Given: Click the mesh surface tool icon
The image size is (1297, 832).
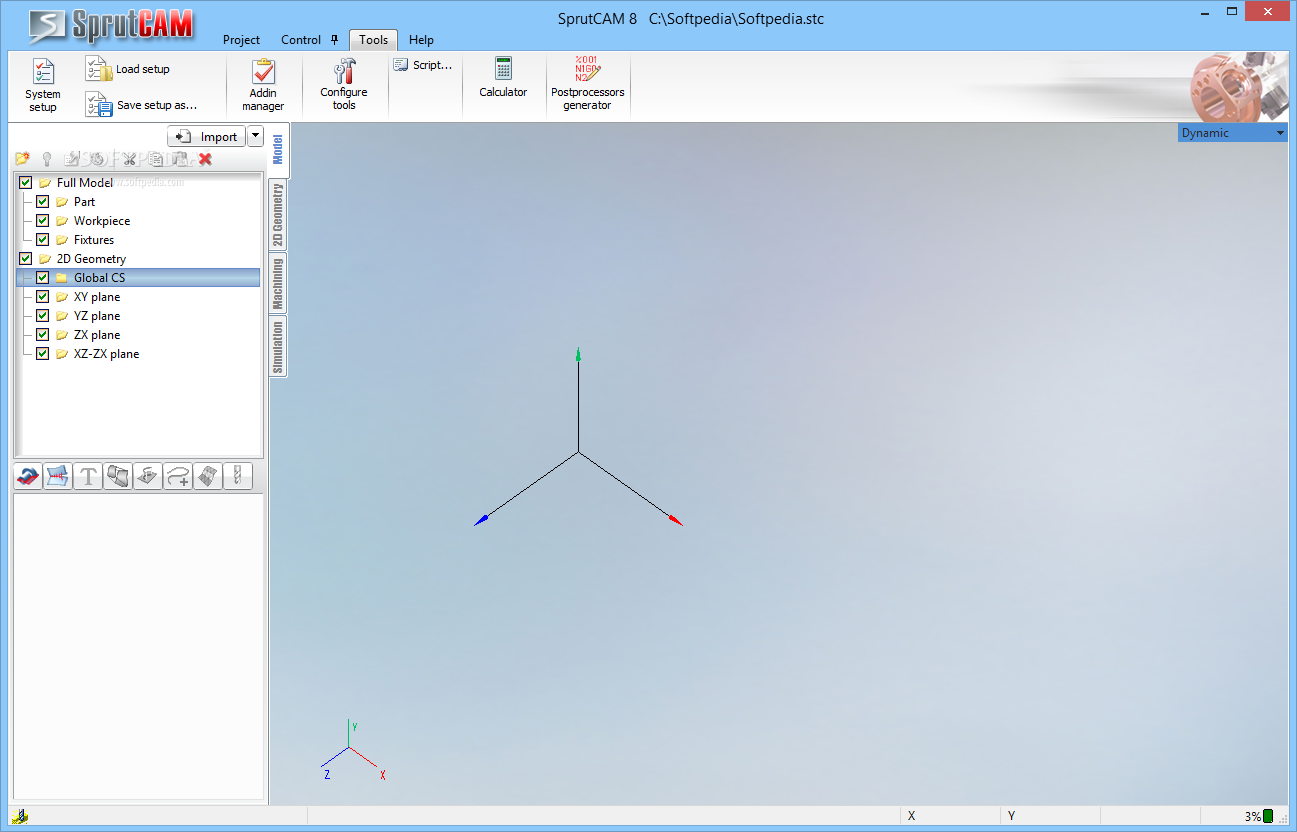Looking at the screenshot, I should 208,477.
